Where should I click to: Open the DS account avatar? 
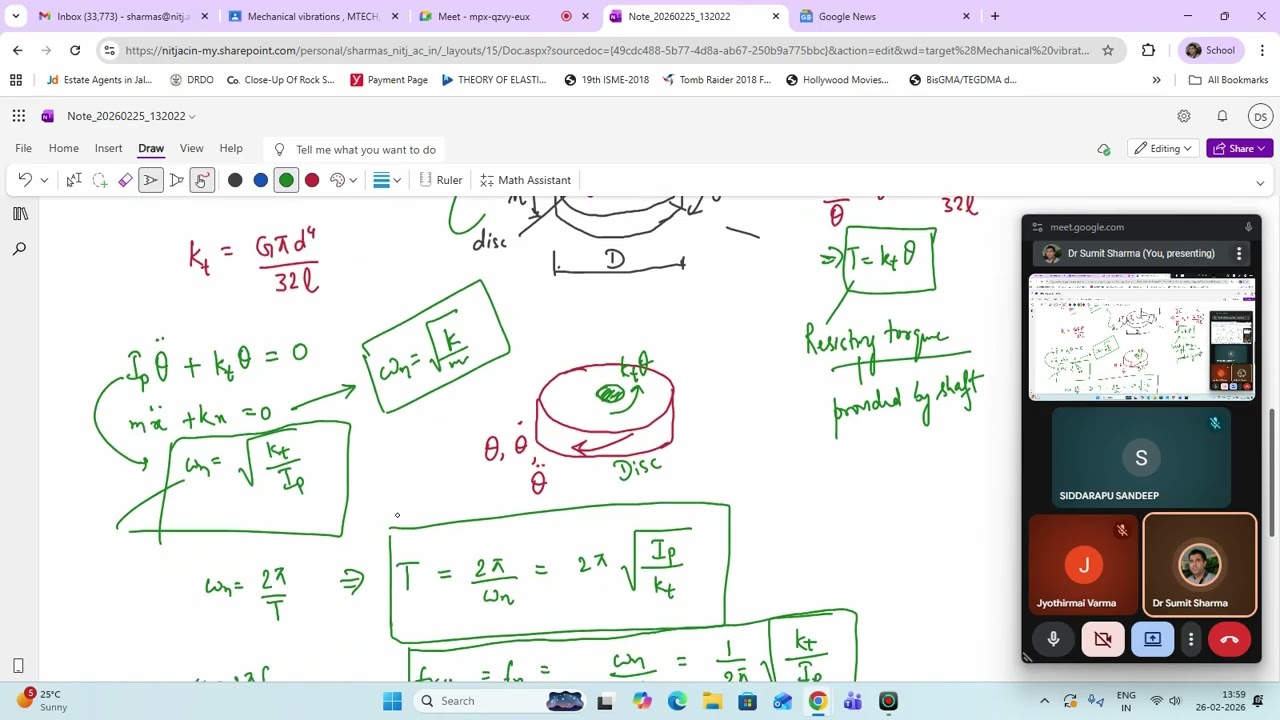pyautogui.click(x=1260, y=117)
